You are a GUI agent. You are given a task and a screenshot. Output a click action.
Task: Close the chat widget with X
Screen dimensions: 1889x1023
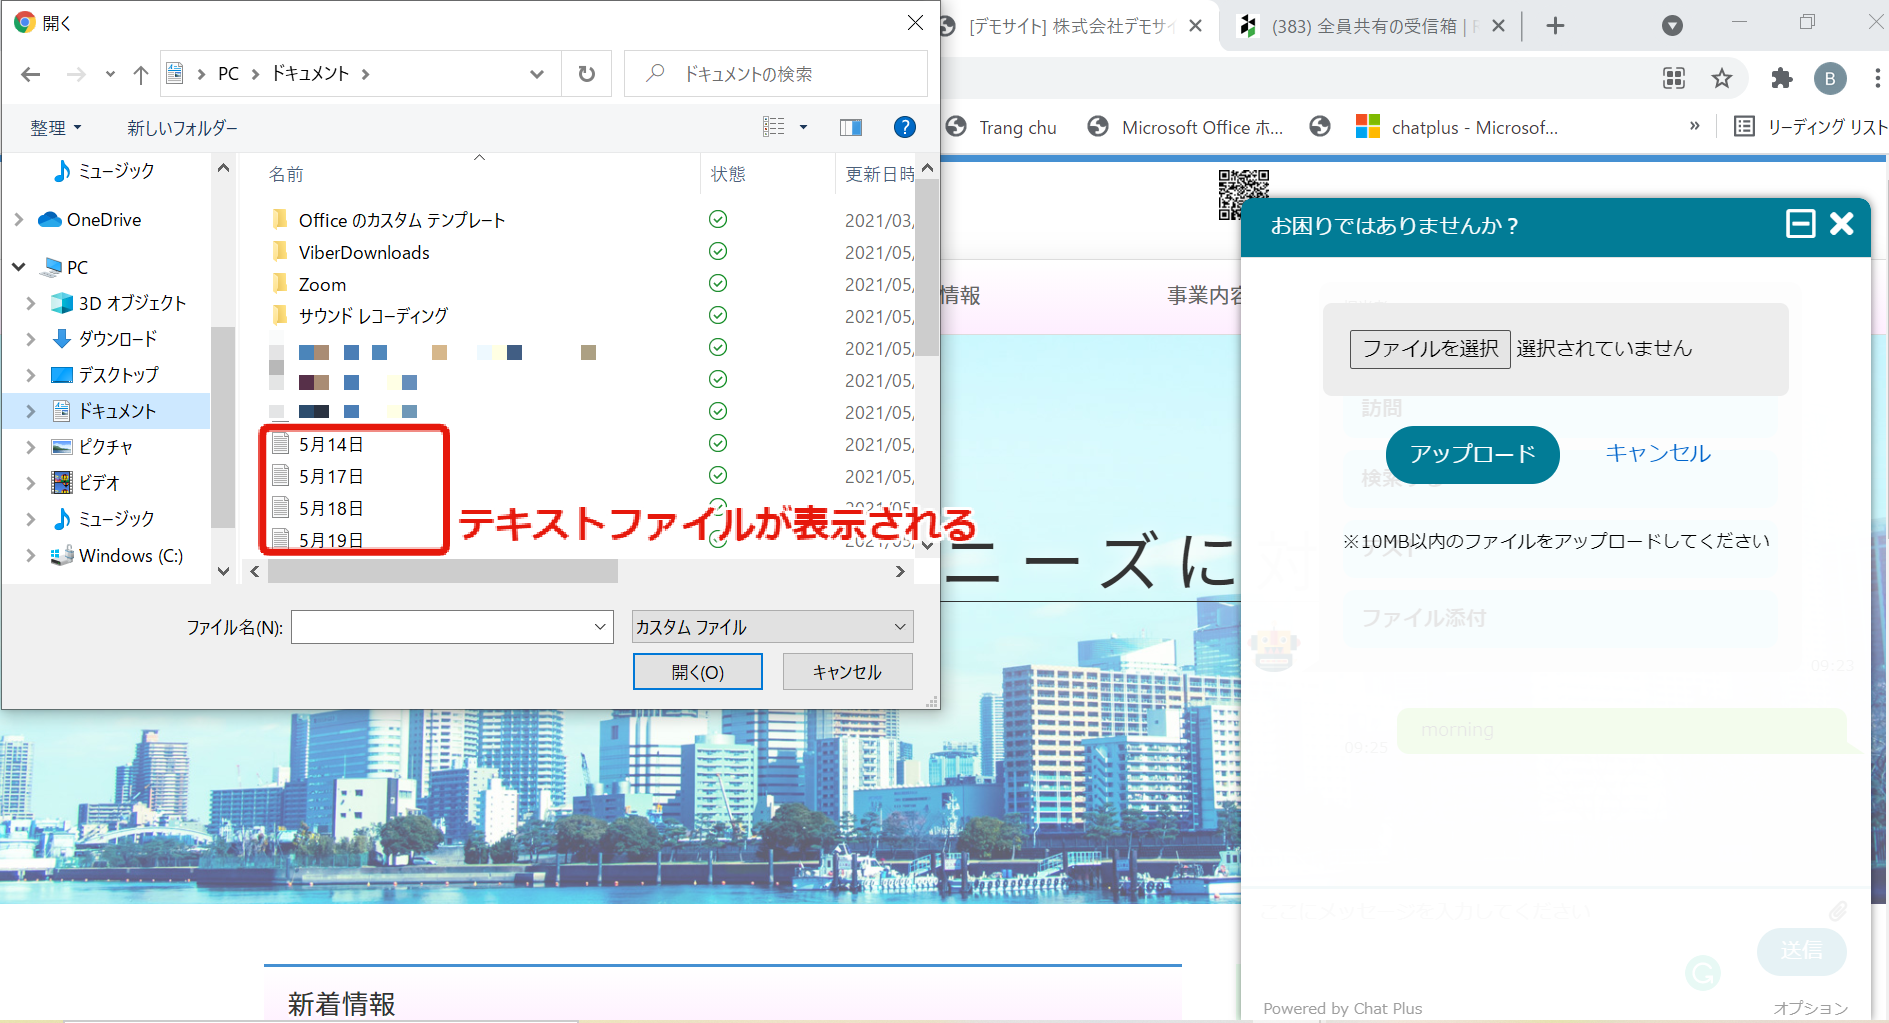coord(1842,224)
